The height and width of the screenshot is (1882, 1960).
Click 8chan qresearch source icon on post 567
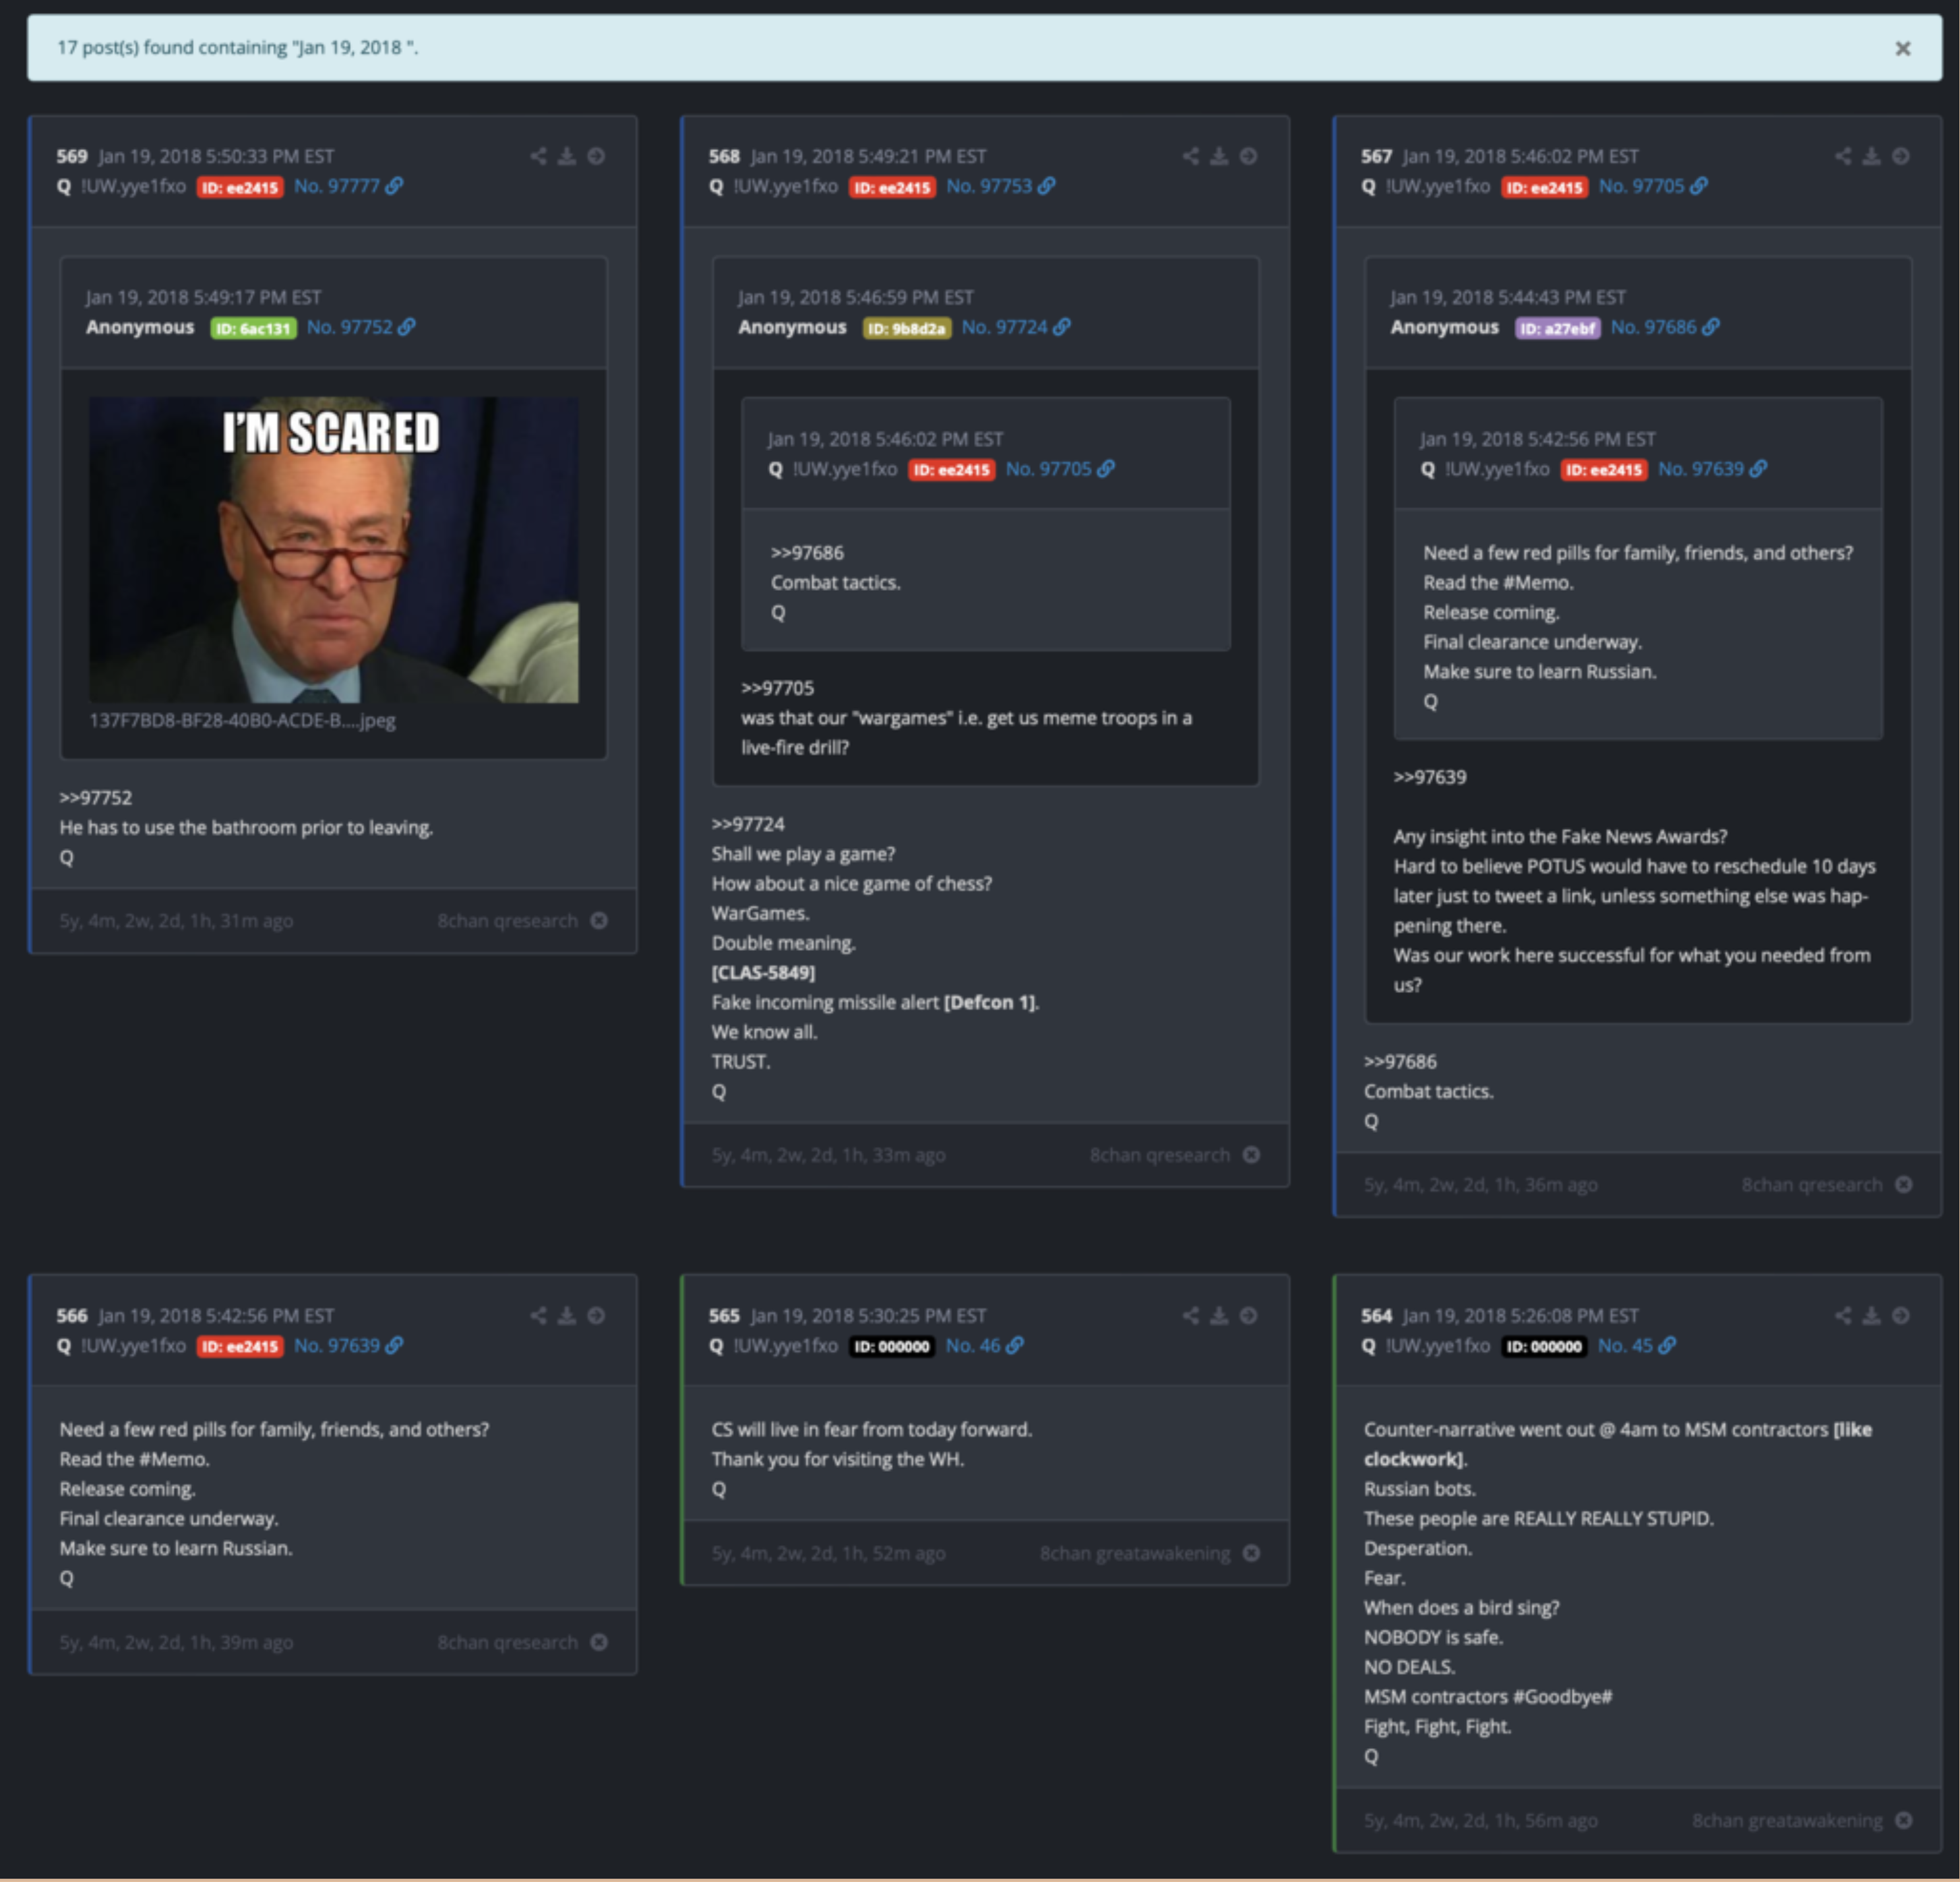[1904, 1184]
